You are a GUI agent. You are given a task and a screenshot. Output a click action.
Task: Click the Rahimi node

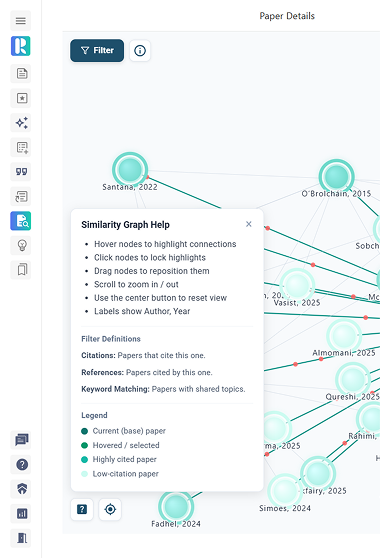370,419
